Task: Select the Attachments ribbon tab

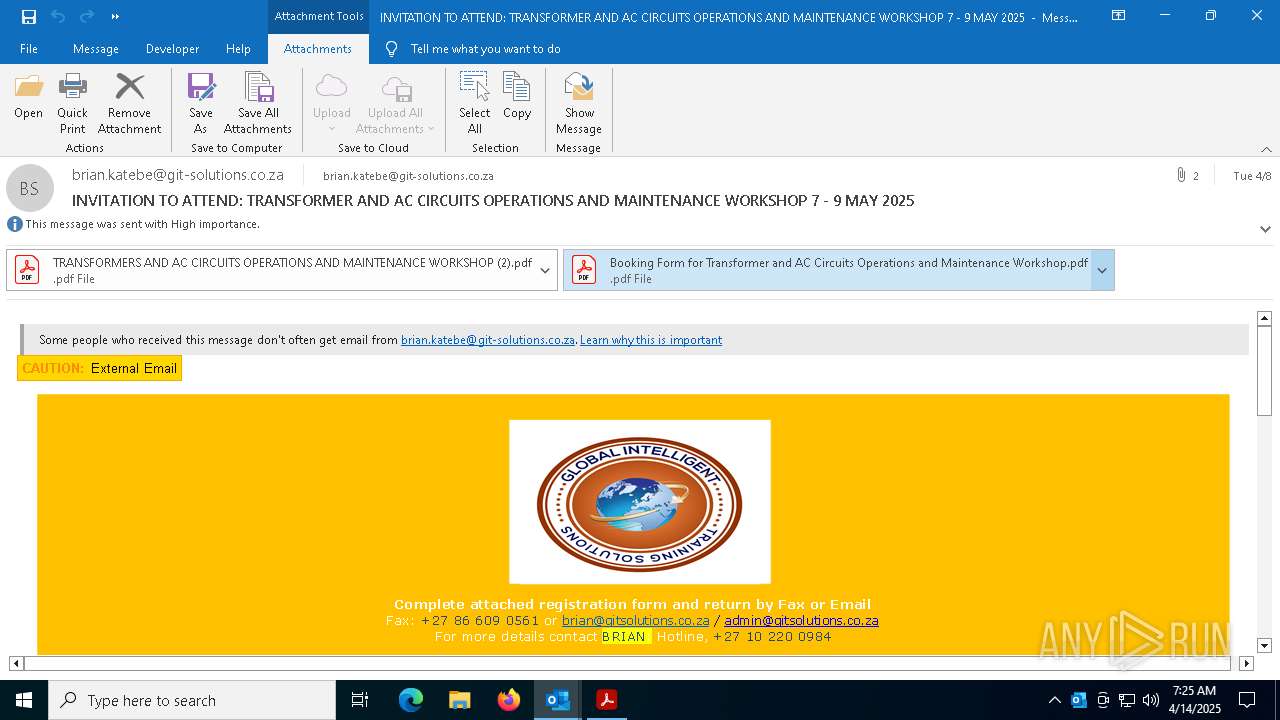Action: [x=318, y=49]
